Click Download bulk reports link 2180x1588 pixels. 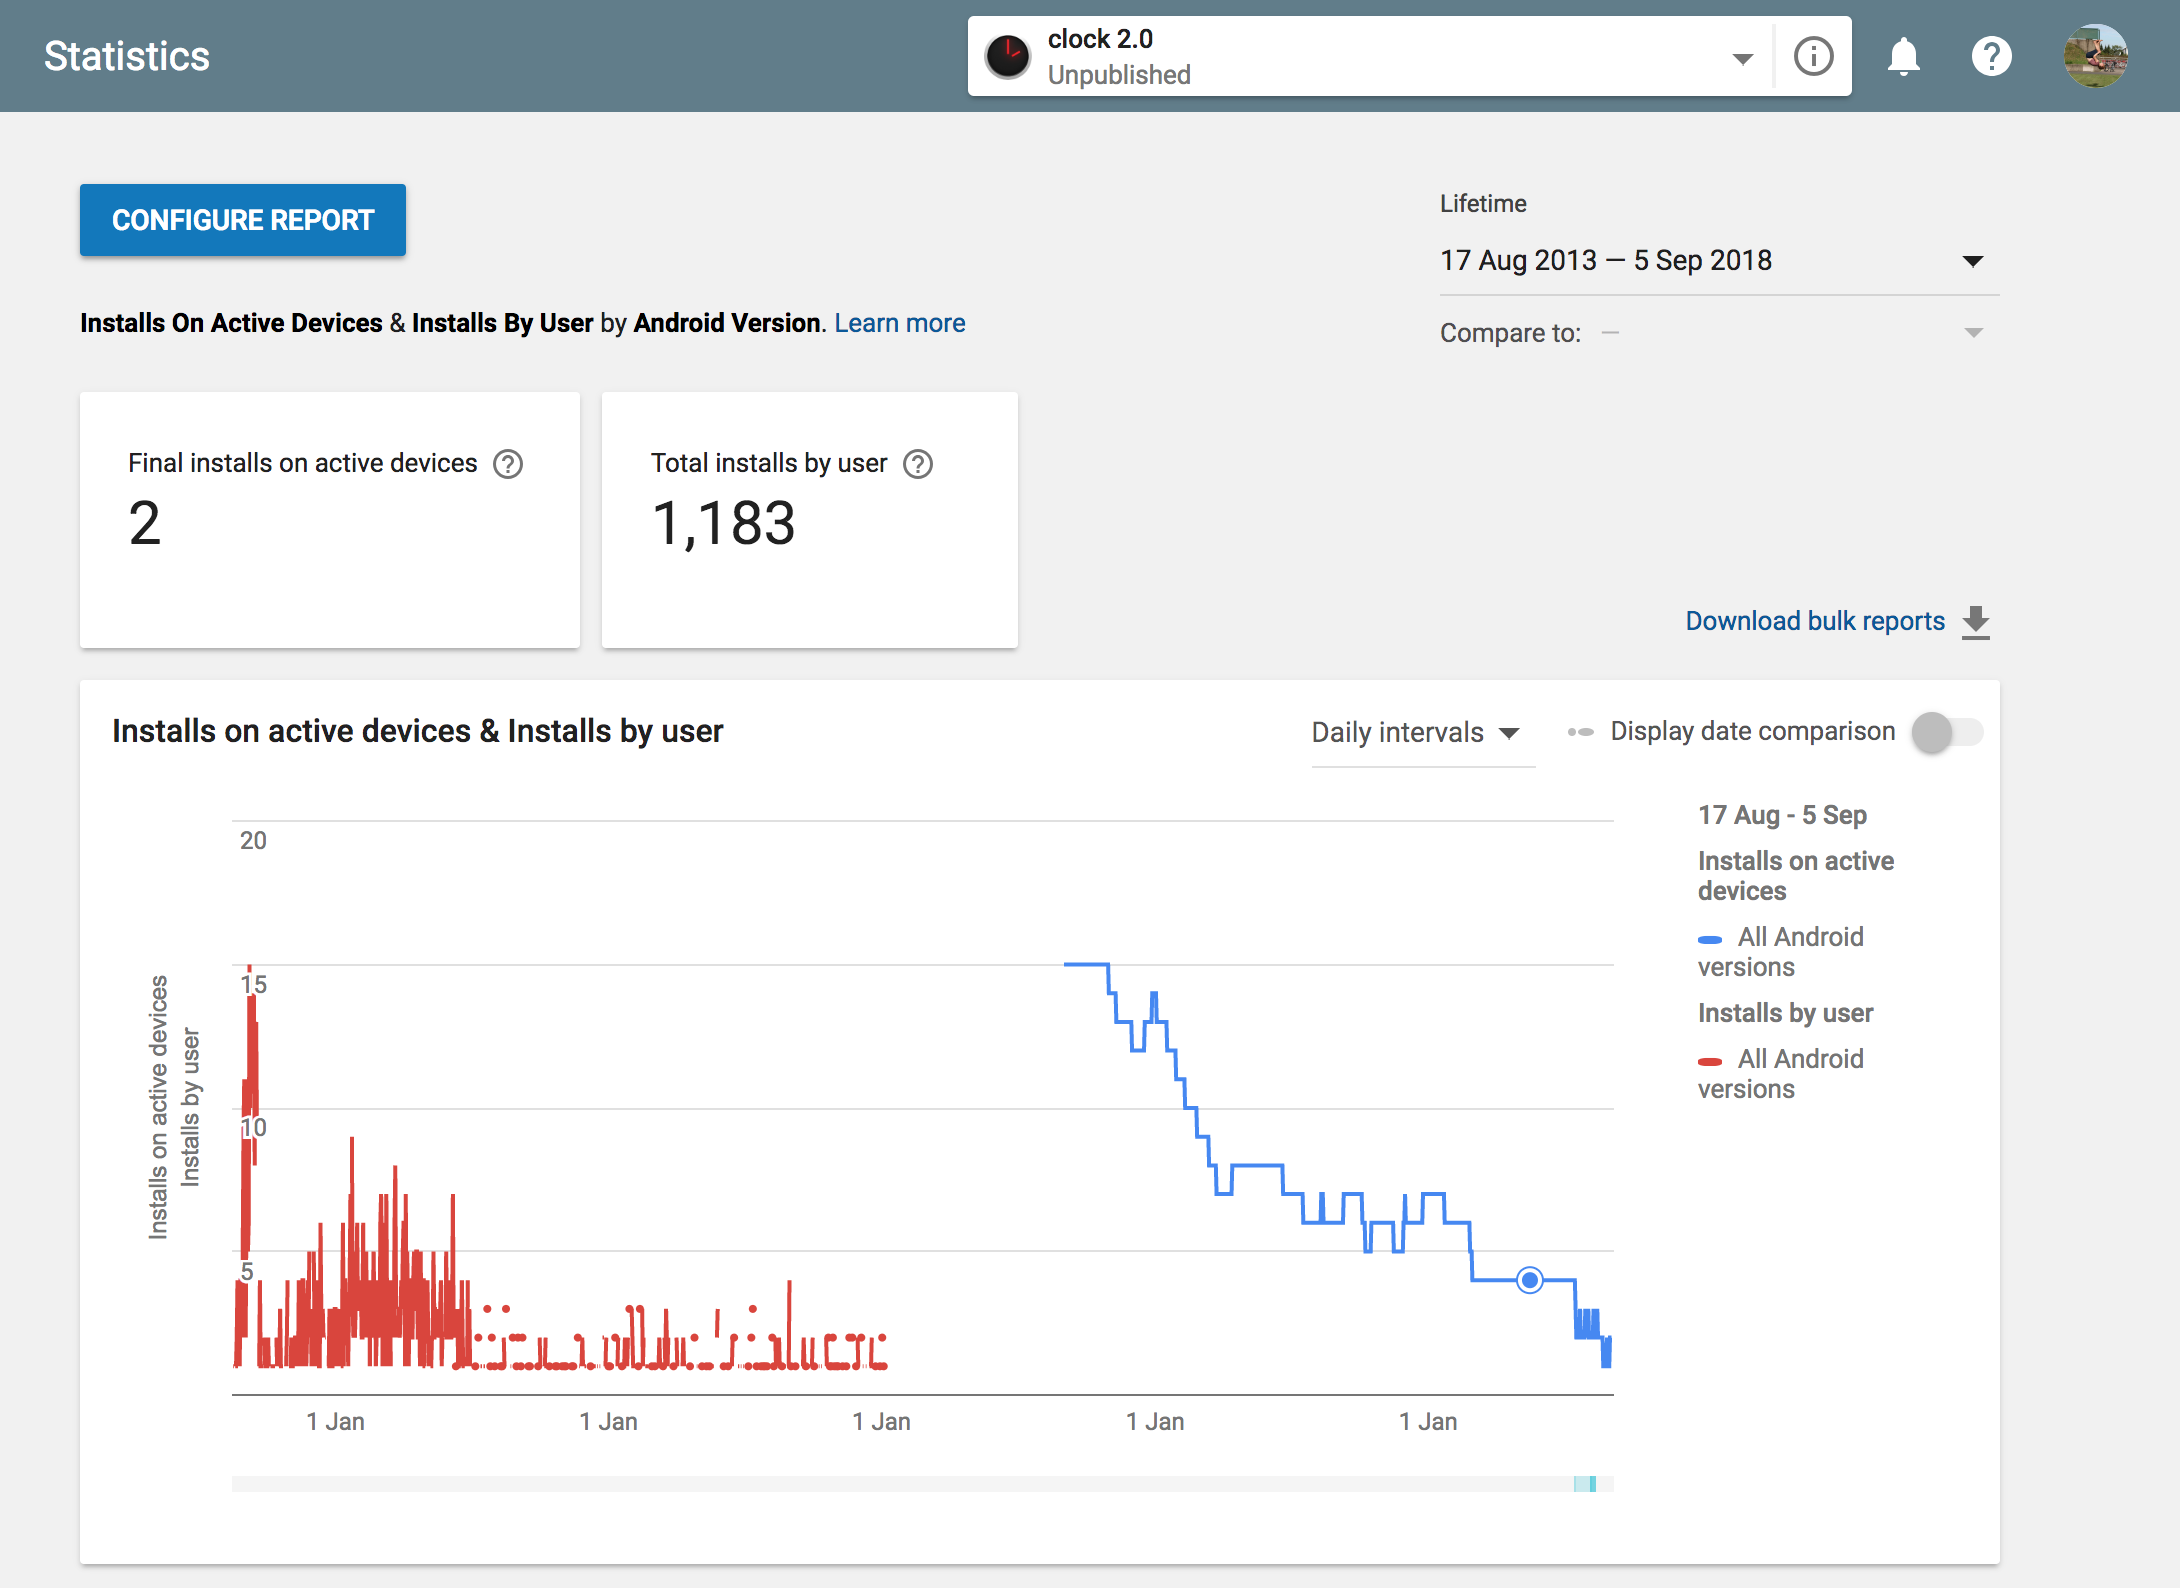(x=1814, y=621)
